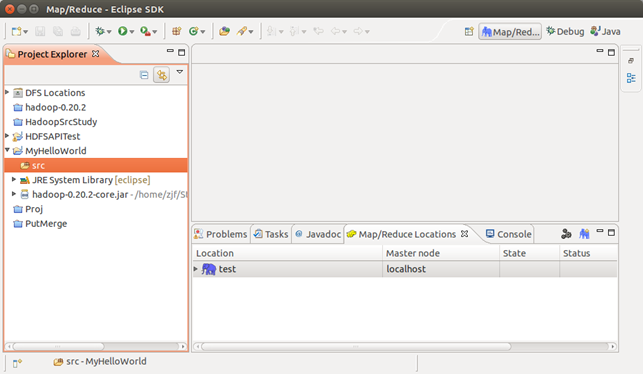
Task: Click the Back navigation arrow icon
Action: point(336,31)
